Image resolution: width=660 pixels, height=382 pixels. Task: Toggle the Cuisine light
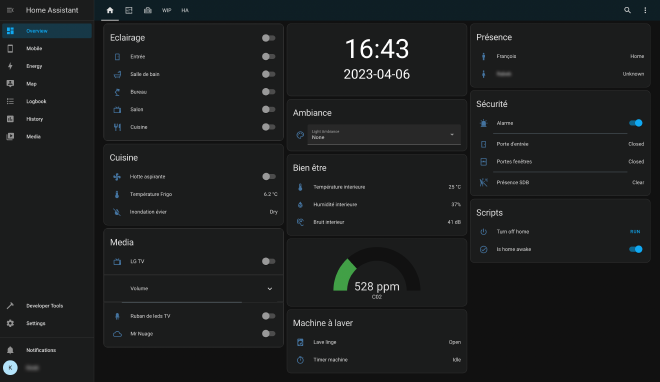pos(269,127)
